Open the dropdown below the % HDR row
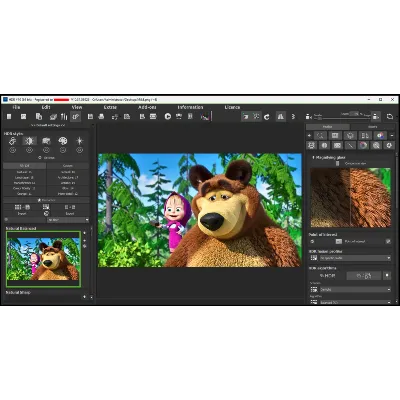Viewport: 400px width, 400px height. [x=355, y=290]
